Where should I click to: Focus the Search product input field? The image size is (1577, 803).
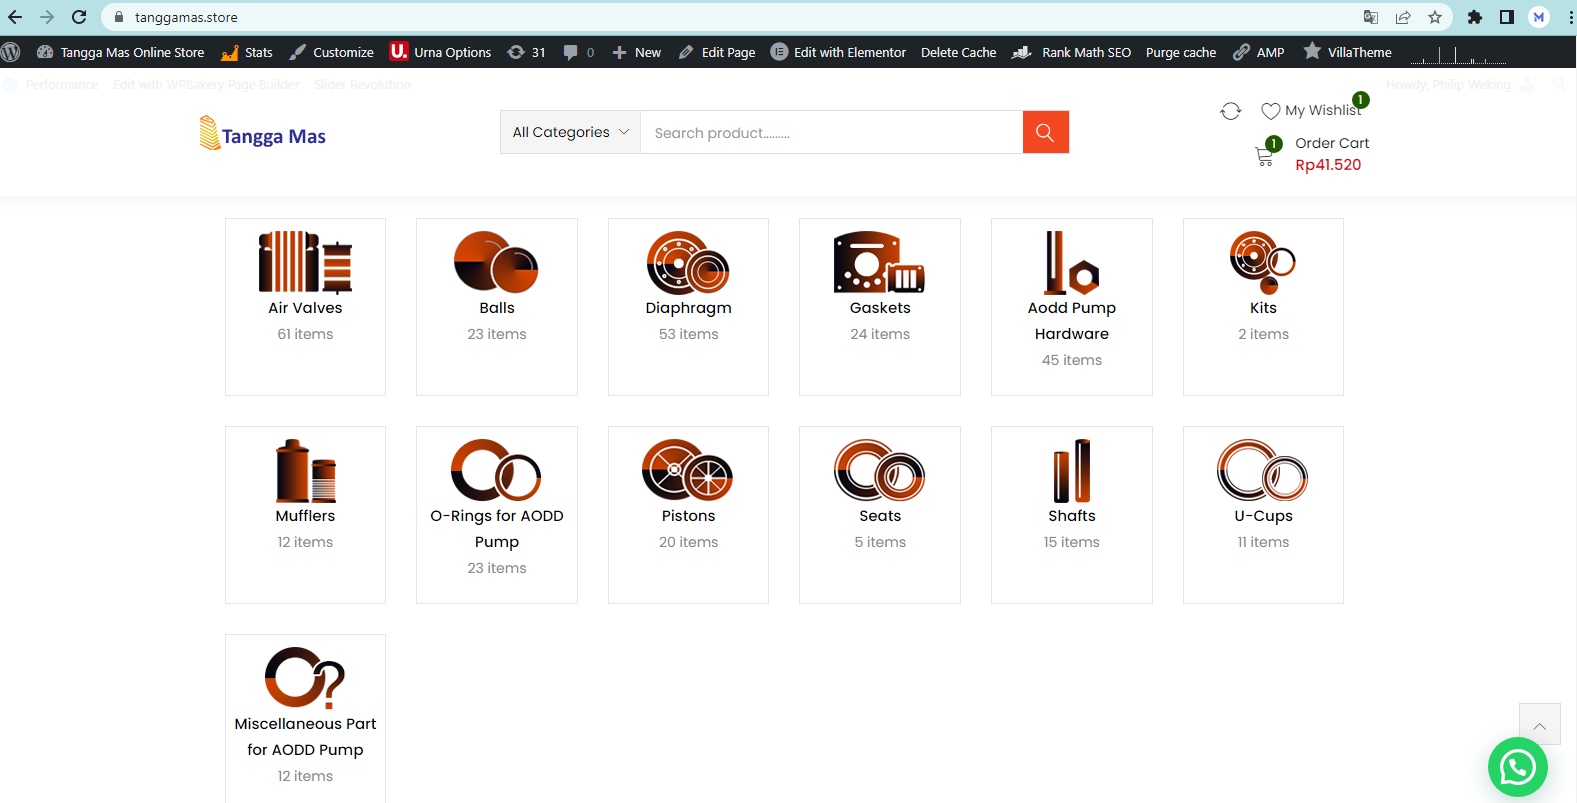pyautogui.click(x=831, y=132)
